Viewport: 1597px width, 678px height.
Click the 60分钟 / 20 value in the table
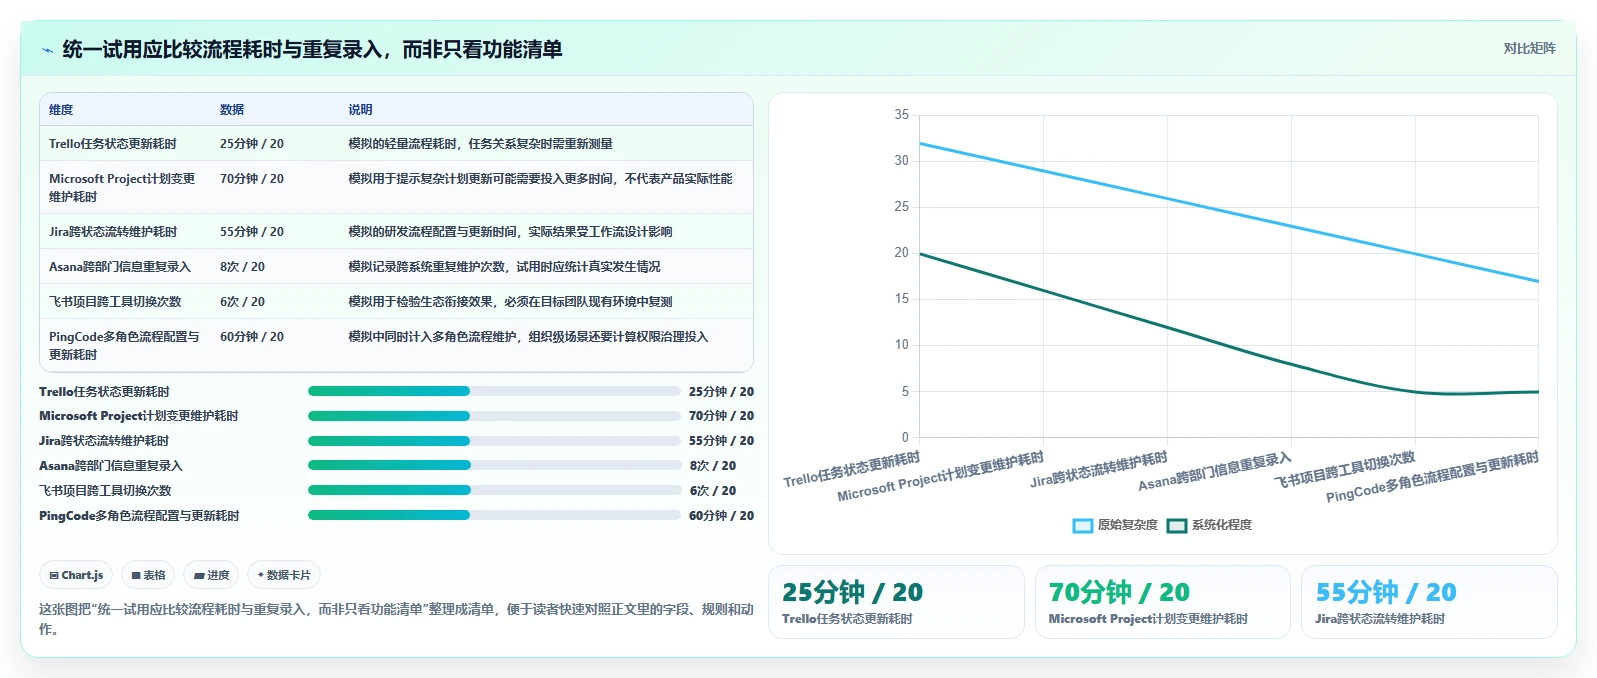[x=252, y=337]
